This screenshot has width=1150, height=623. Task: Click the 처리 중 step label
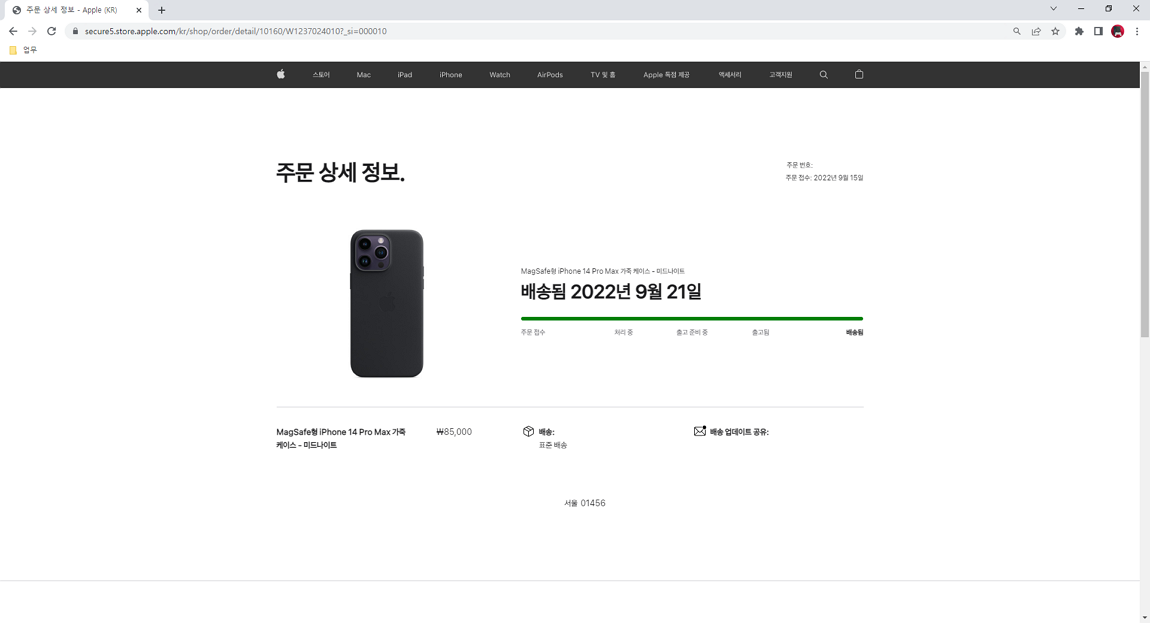(623, 332)
